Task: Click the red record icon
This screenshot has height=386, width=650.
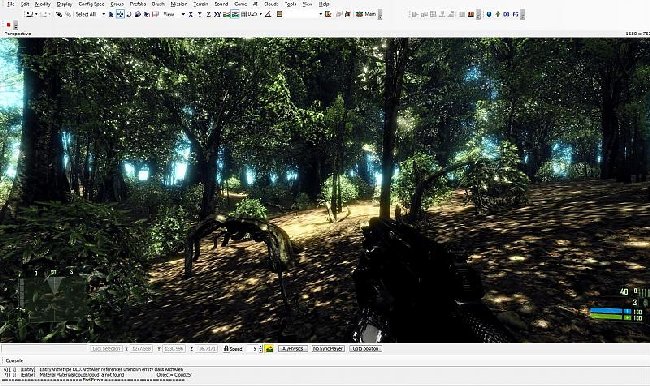Action: (x=8, y=25)
